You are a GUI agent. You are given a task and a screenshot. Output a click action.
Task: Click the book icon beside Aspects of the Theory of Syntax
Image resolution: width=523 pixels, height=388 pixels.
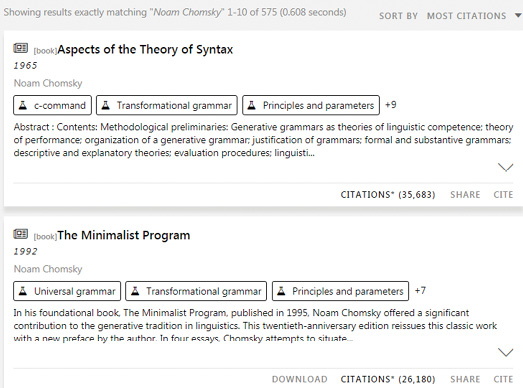coord(20,48)
